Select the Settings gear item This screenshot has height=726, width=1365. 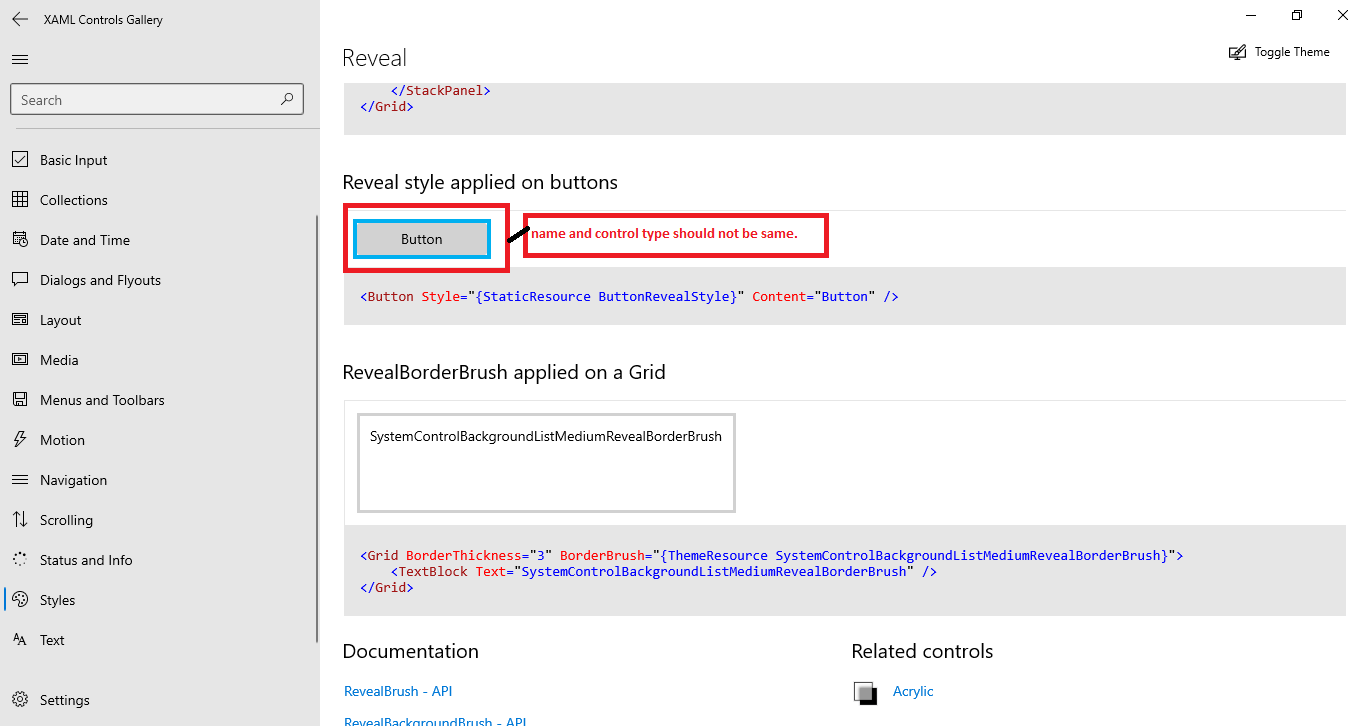coord(20,699)
